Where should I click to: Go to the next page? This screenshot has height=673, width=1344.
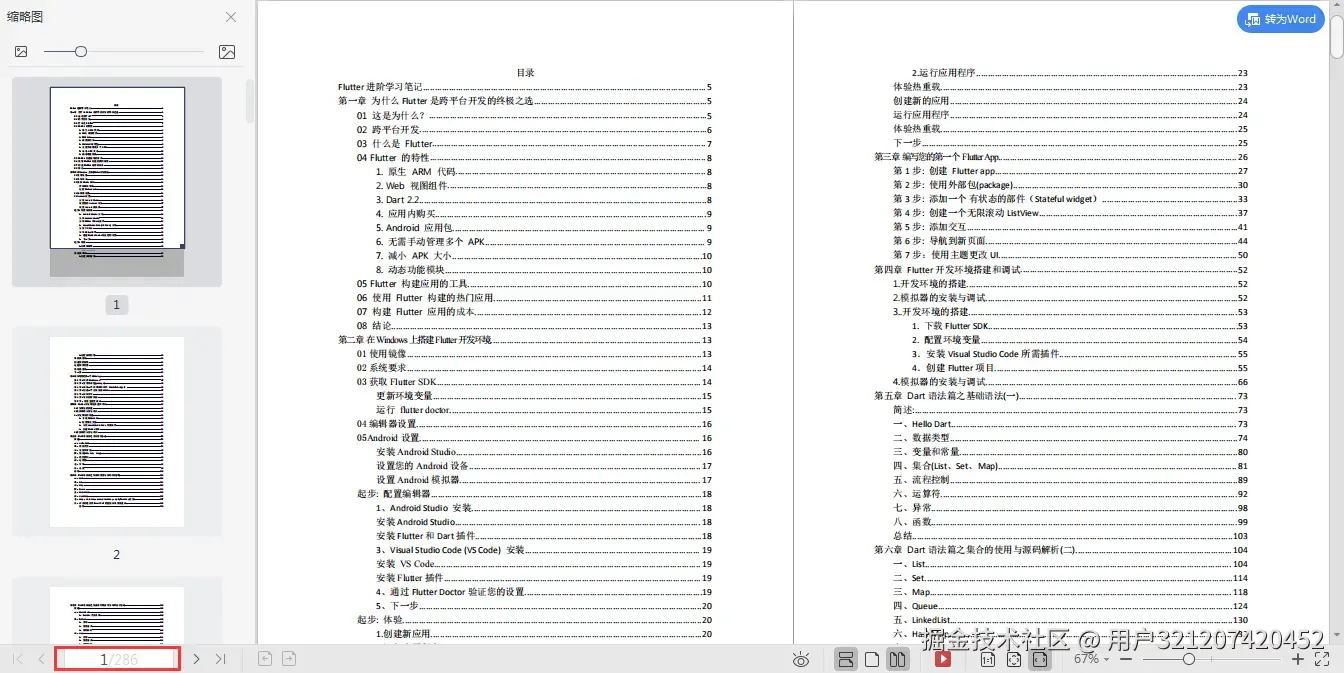pos(196,659)
